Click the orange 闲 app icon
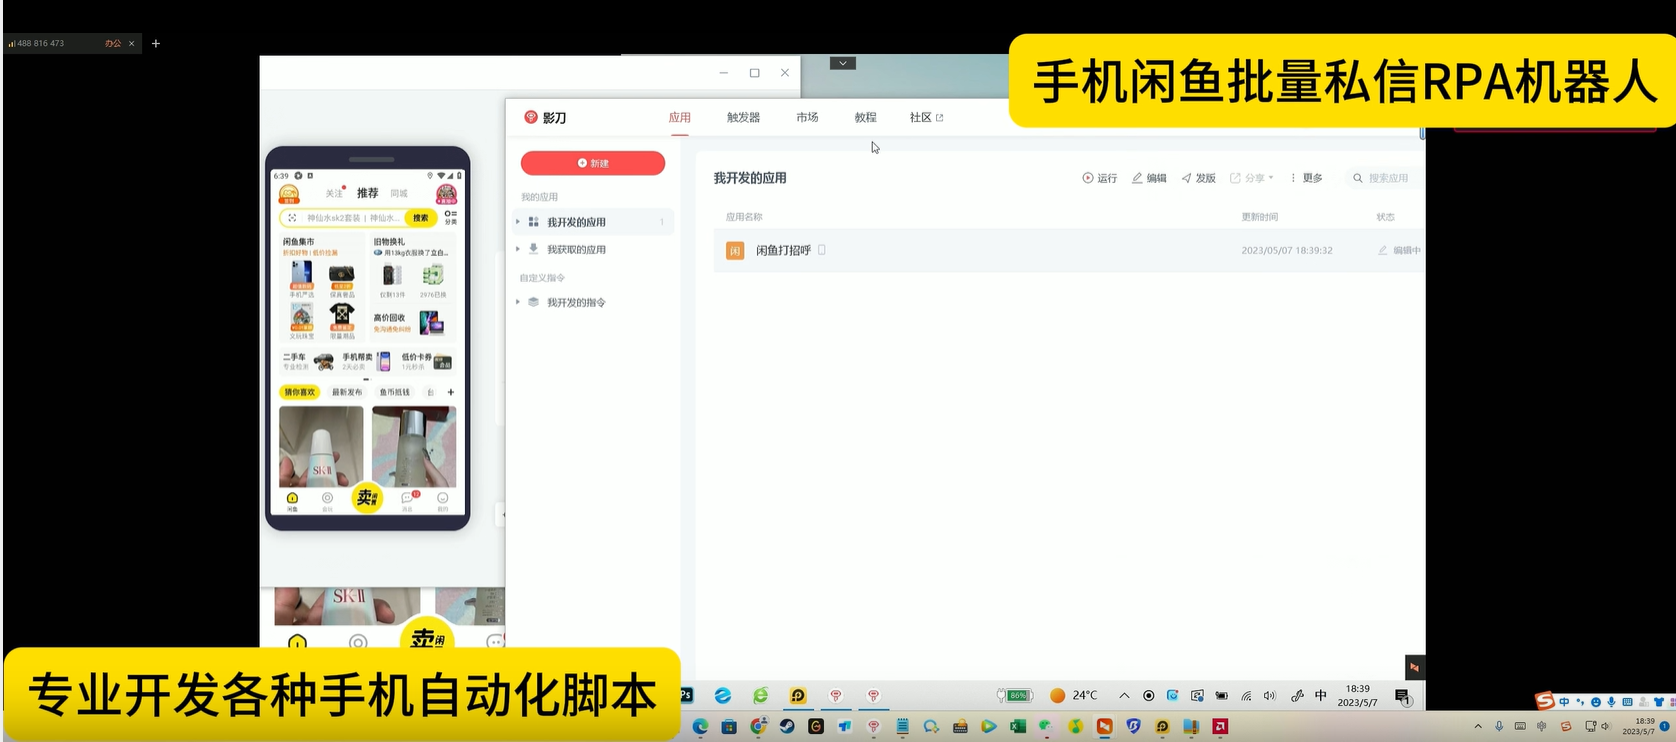 [x=734, y=251]
